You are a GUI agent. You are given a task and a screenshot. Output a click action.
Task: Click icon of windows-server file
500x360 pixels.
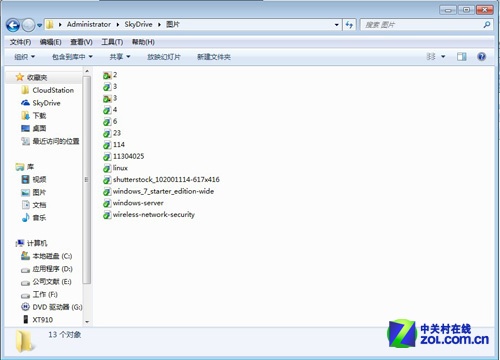click(107, 203)
